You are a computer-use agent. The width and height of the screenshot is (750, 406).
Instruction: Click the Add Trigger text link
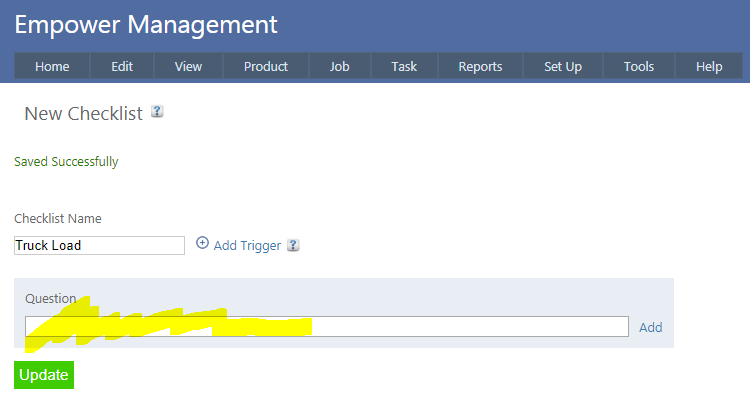tap(247, 245)
